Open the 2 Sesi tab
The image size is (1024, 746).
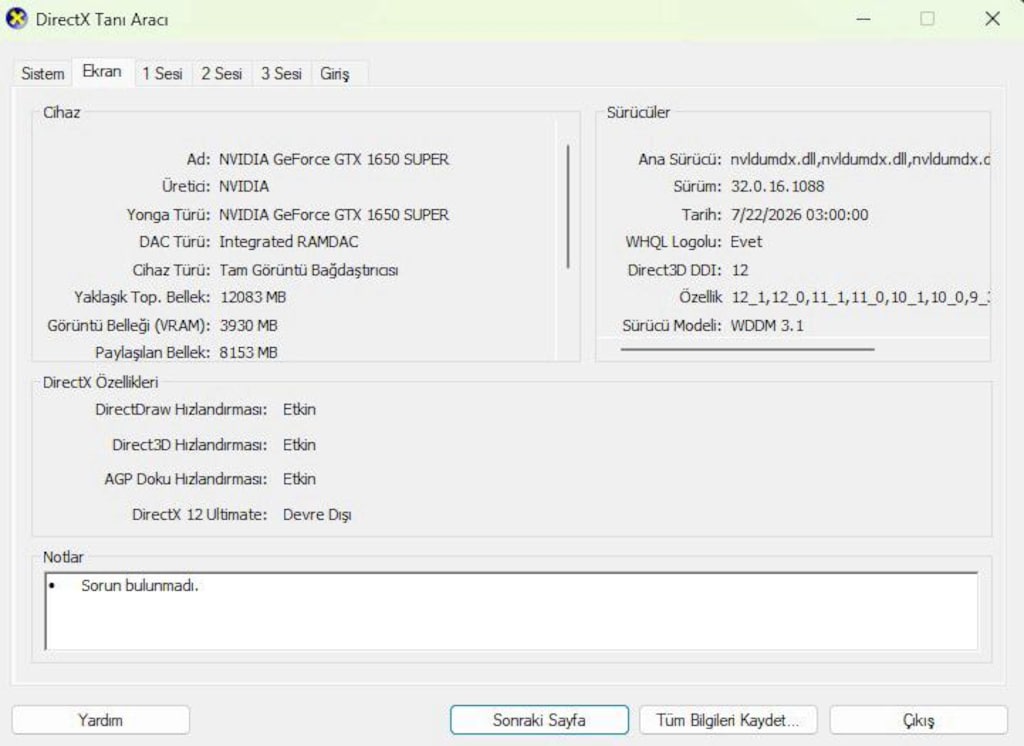click(221, 74)
